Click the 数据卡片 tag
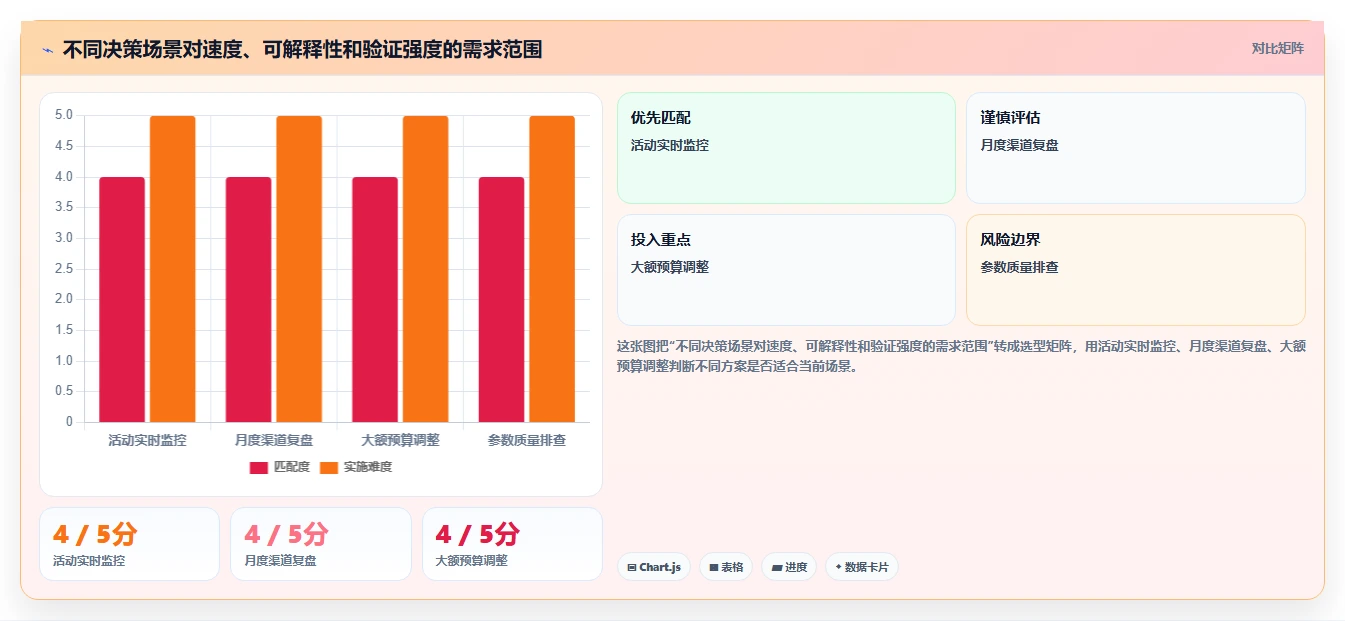Image resolution: width=1345 pixels, height=621 pixels. (862, 567)
